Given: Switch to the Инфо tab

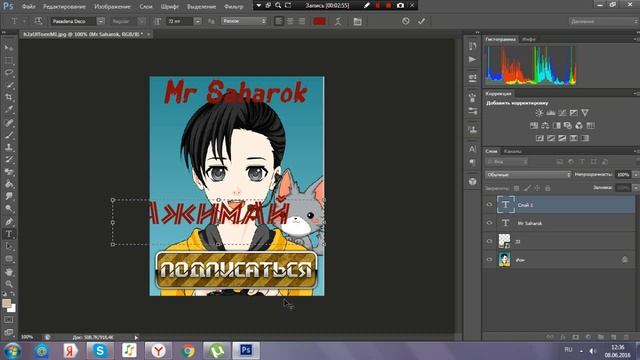Looking at the screenshot, I should [x=529, y=39].
